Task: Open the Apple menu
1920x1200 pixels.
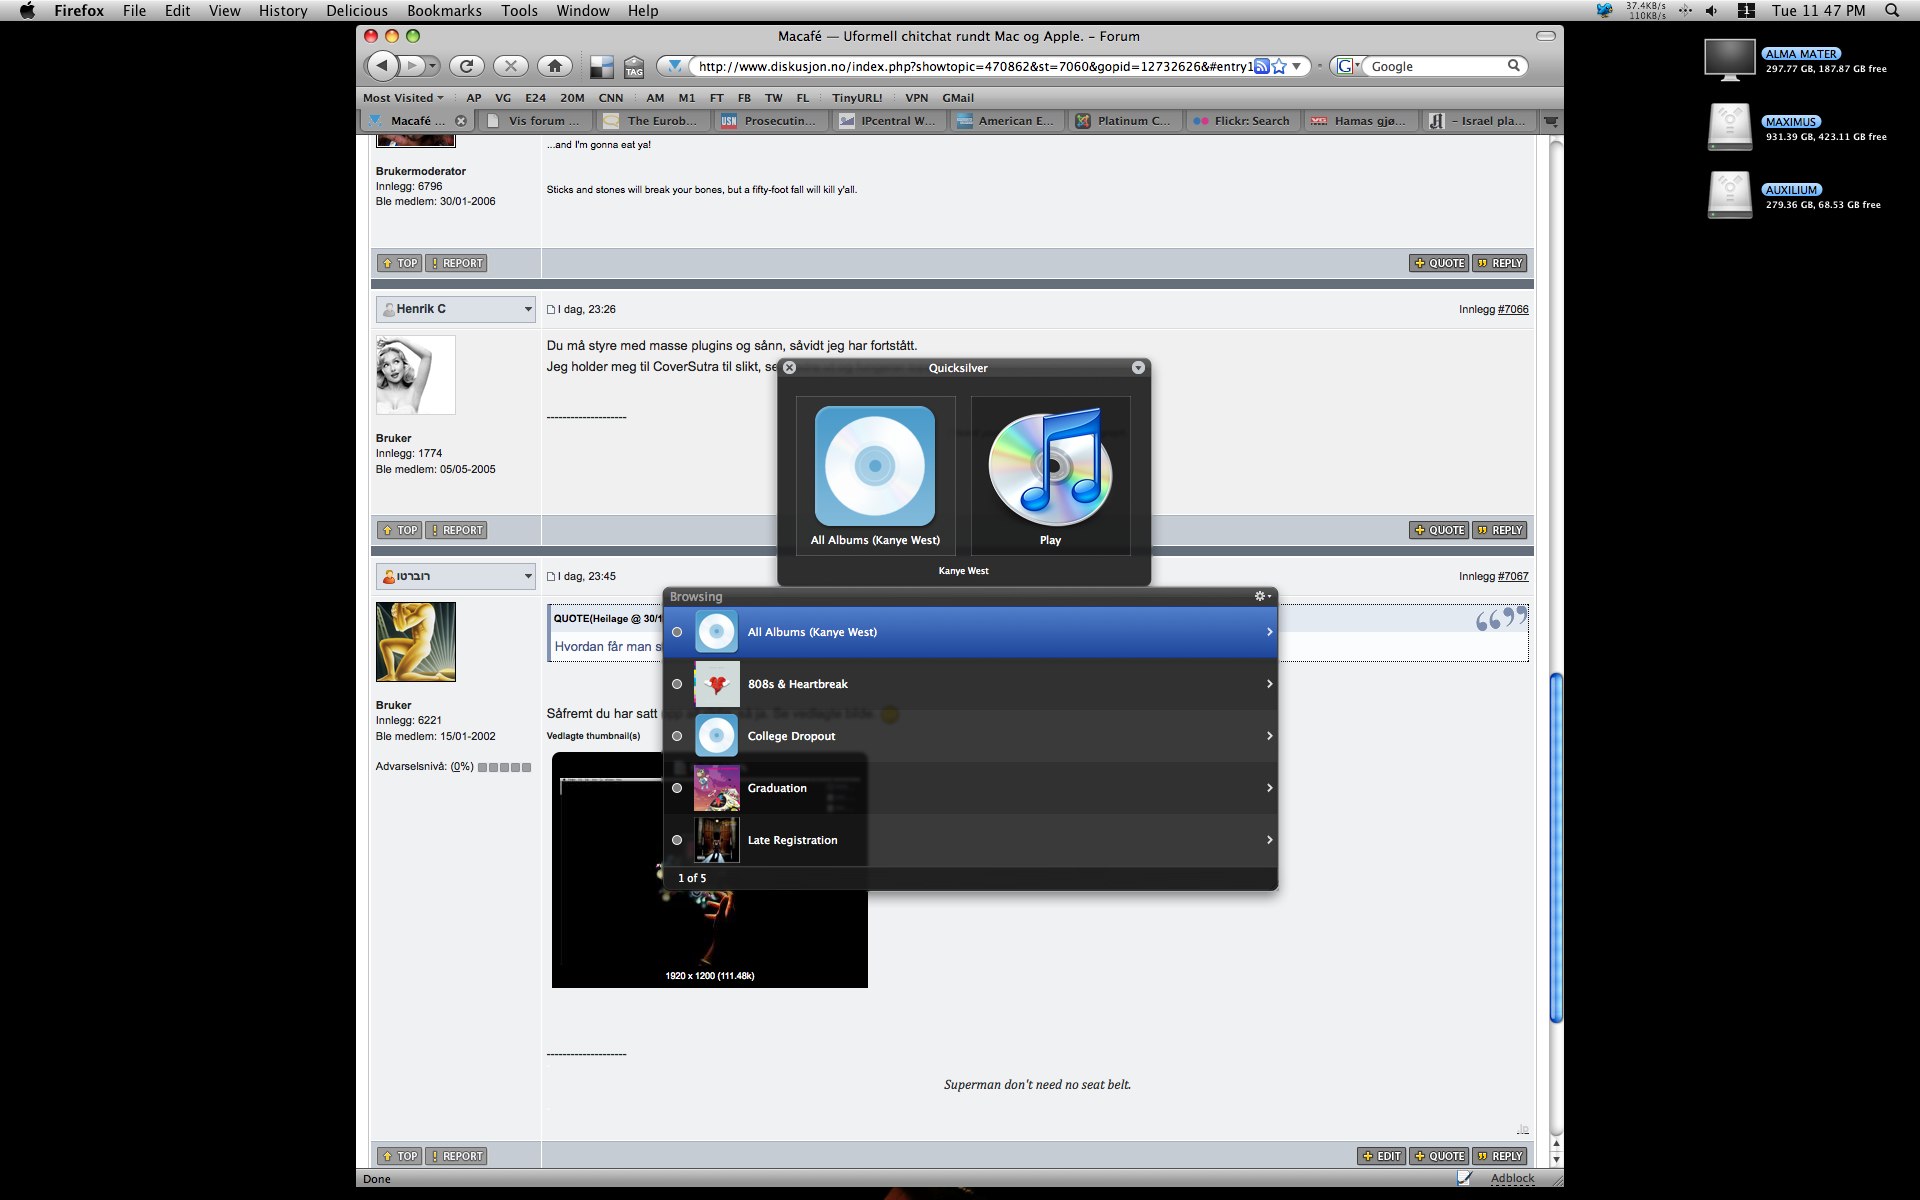Action: click(x=27, y=11)
